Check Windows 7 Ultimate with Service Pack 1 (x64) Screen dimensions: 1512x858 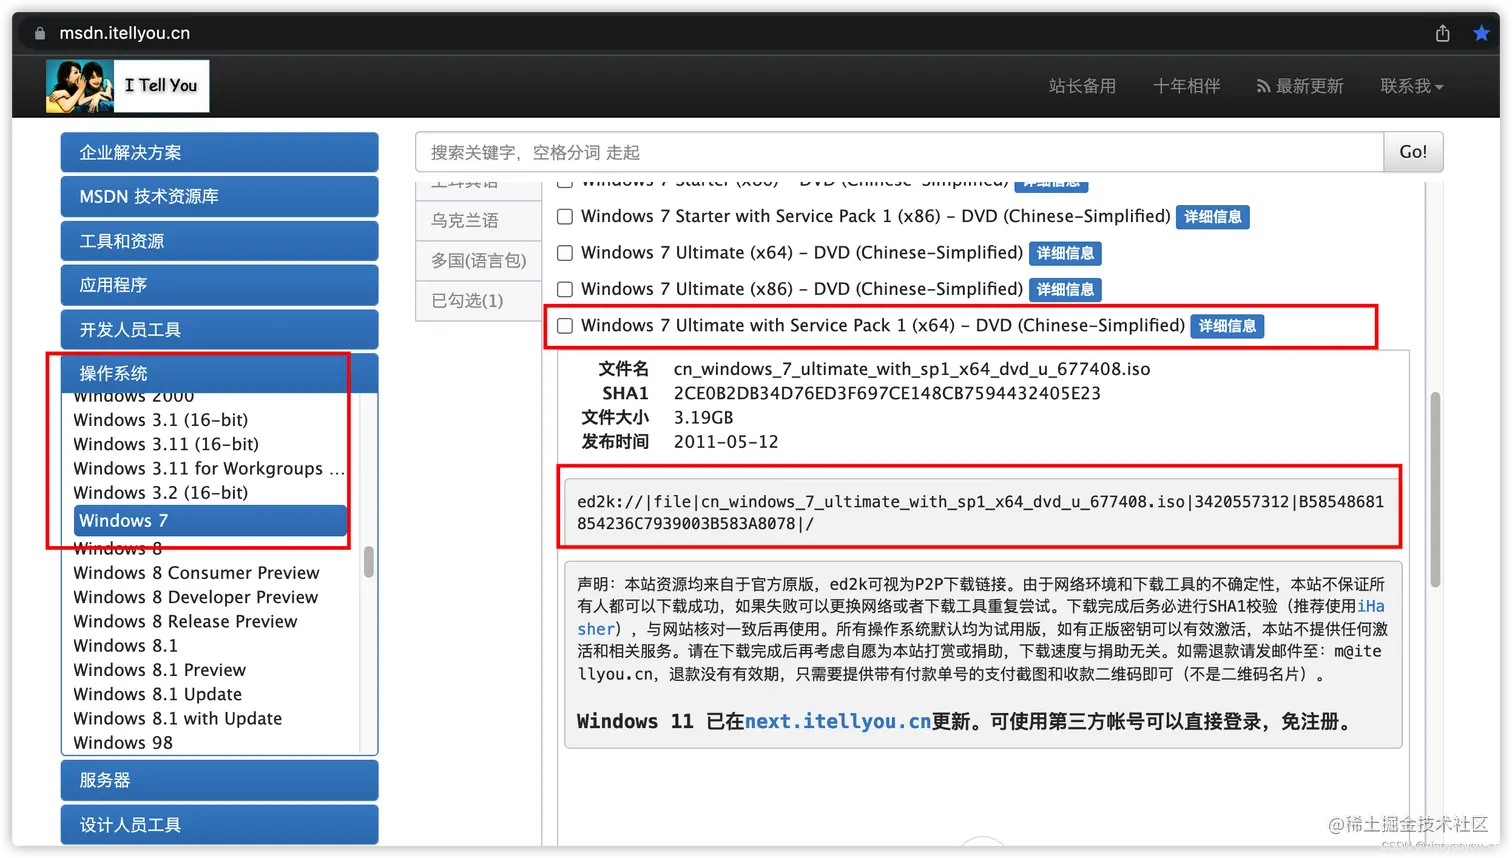point(565,326)
